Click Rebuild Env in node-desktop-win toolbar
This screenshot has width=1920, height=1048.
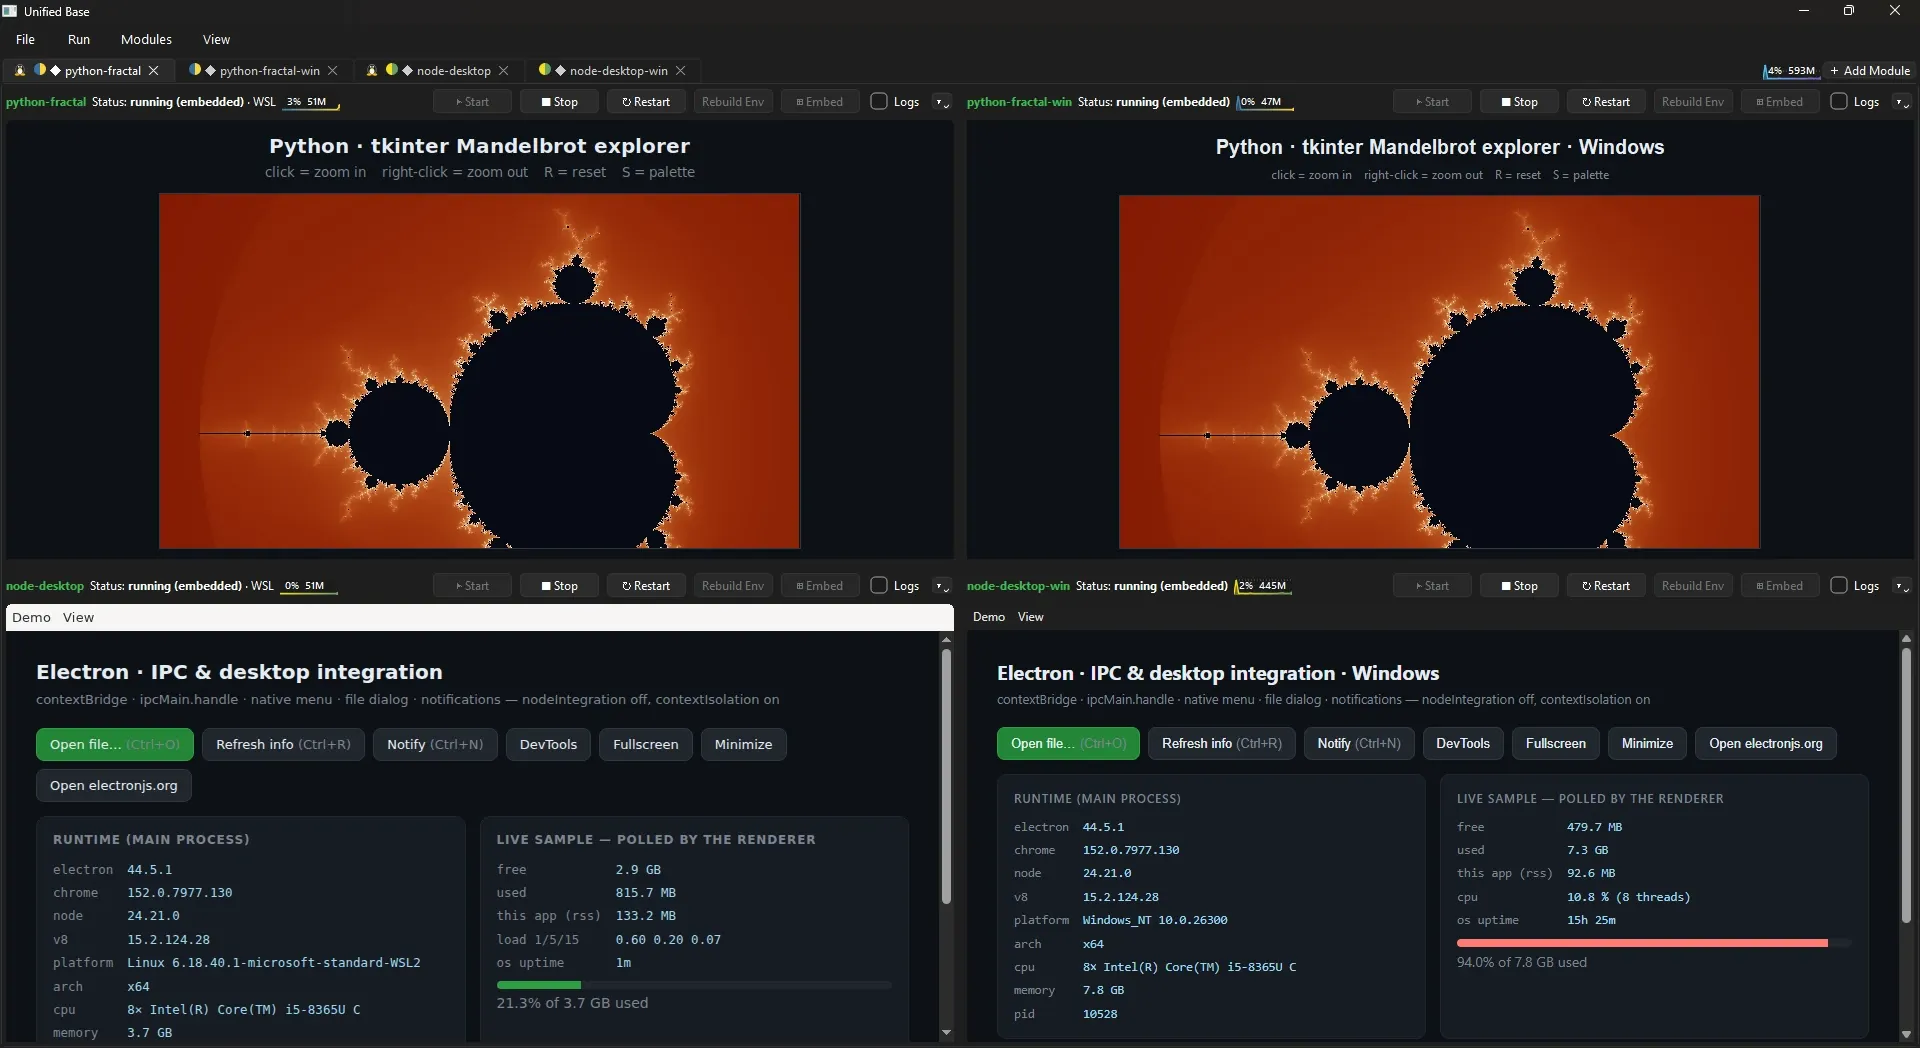[x=1693, y=586]
